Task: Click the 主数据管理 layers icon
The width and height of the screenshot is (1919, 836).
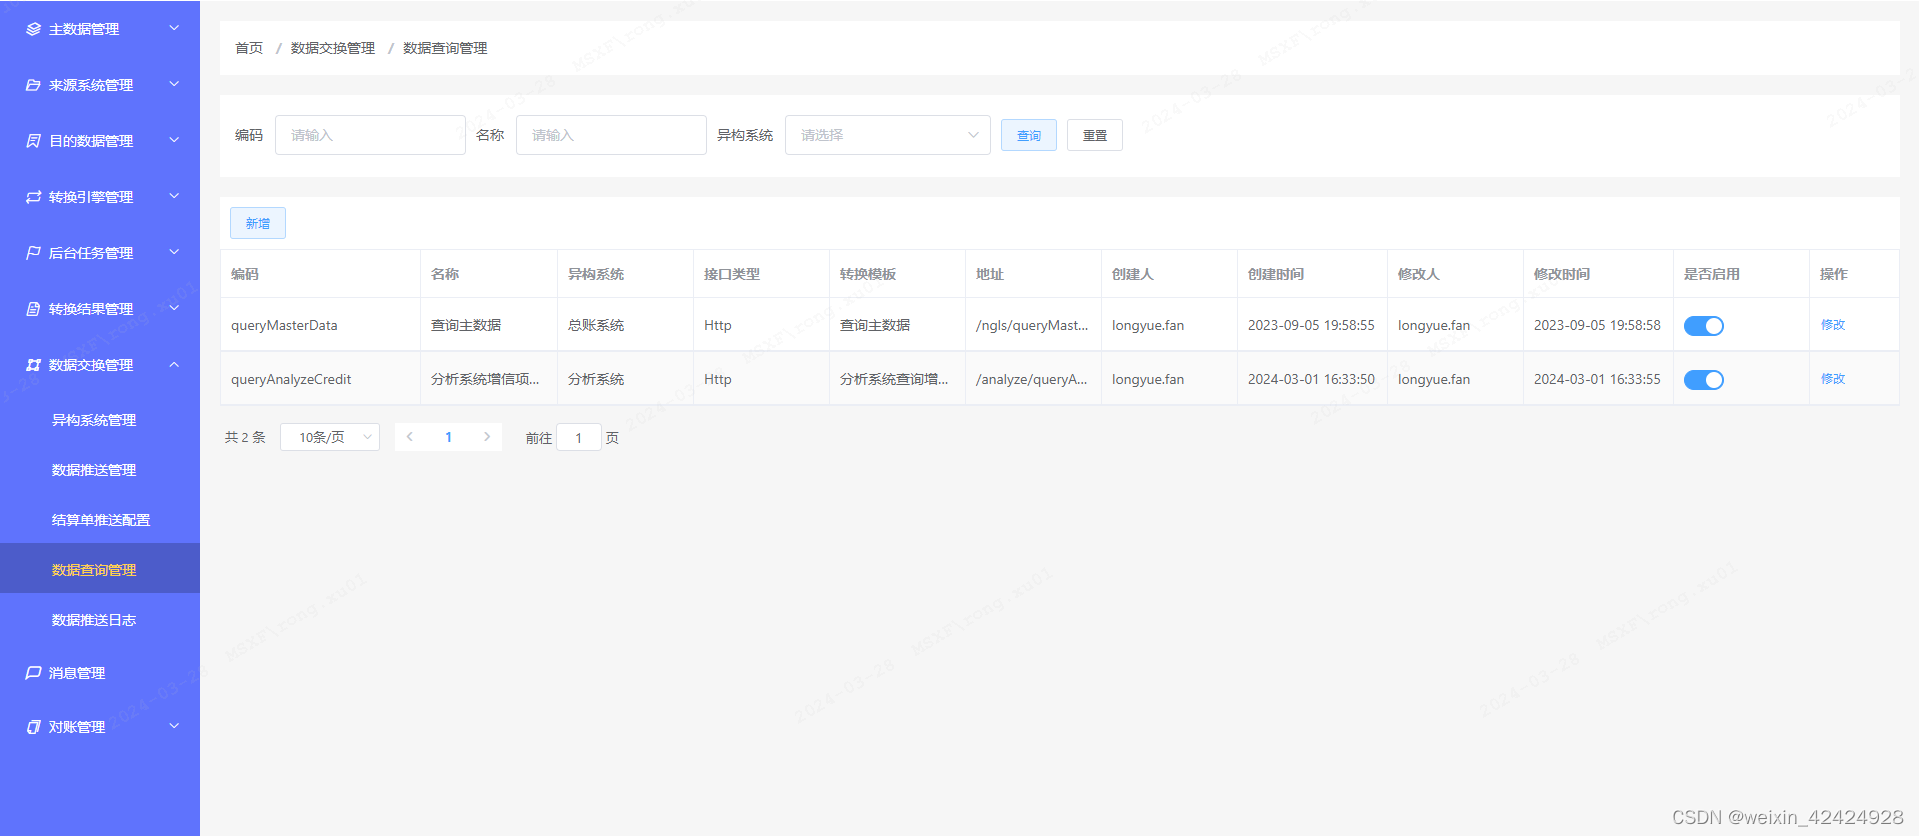Action: coord(33,29)
